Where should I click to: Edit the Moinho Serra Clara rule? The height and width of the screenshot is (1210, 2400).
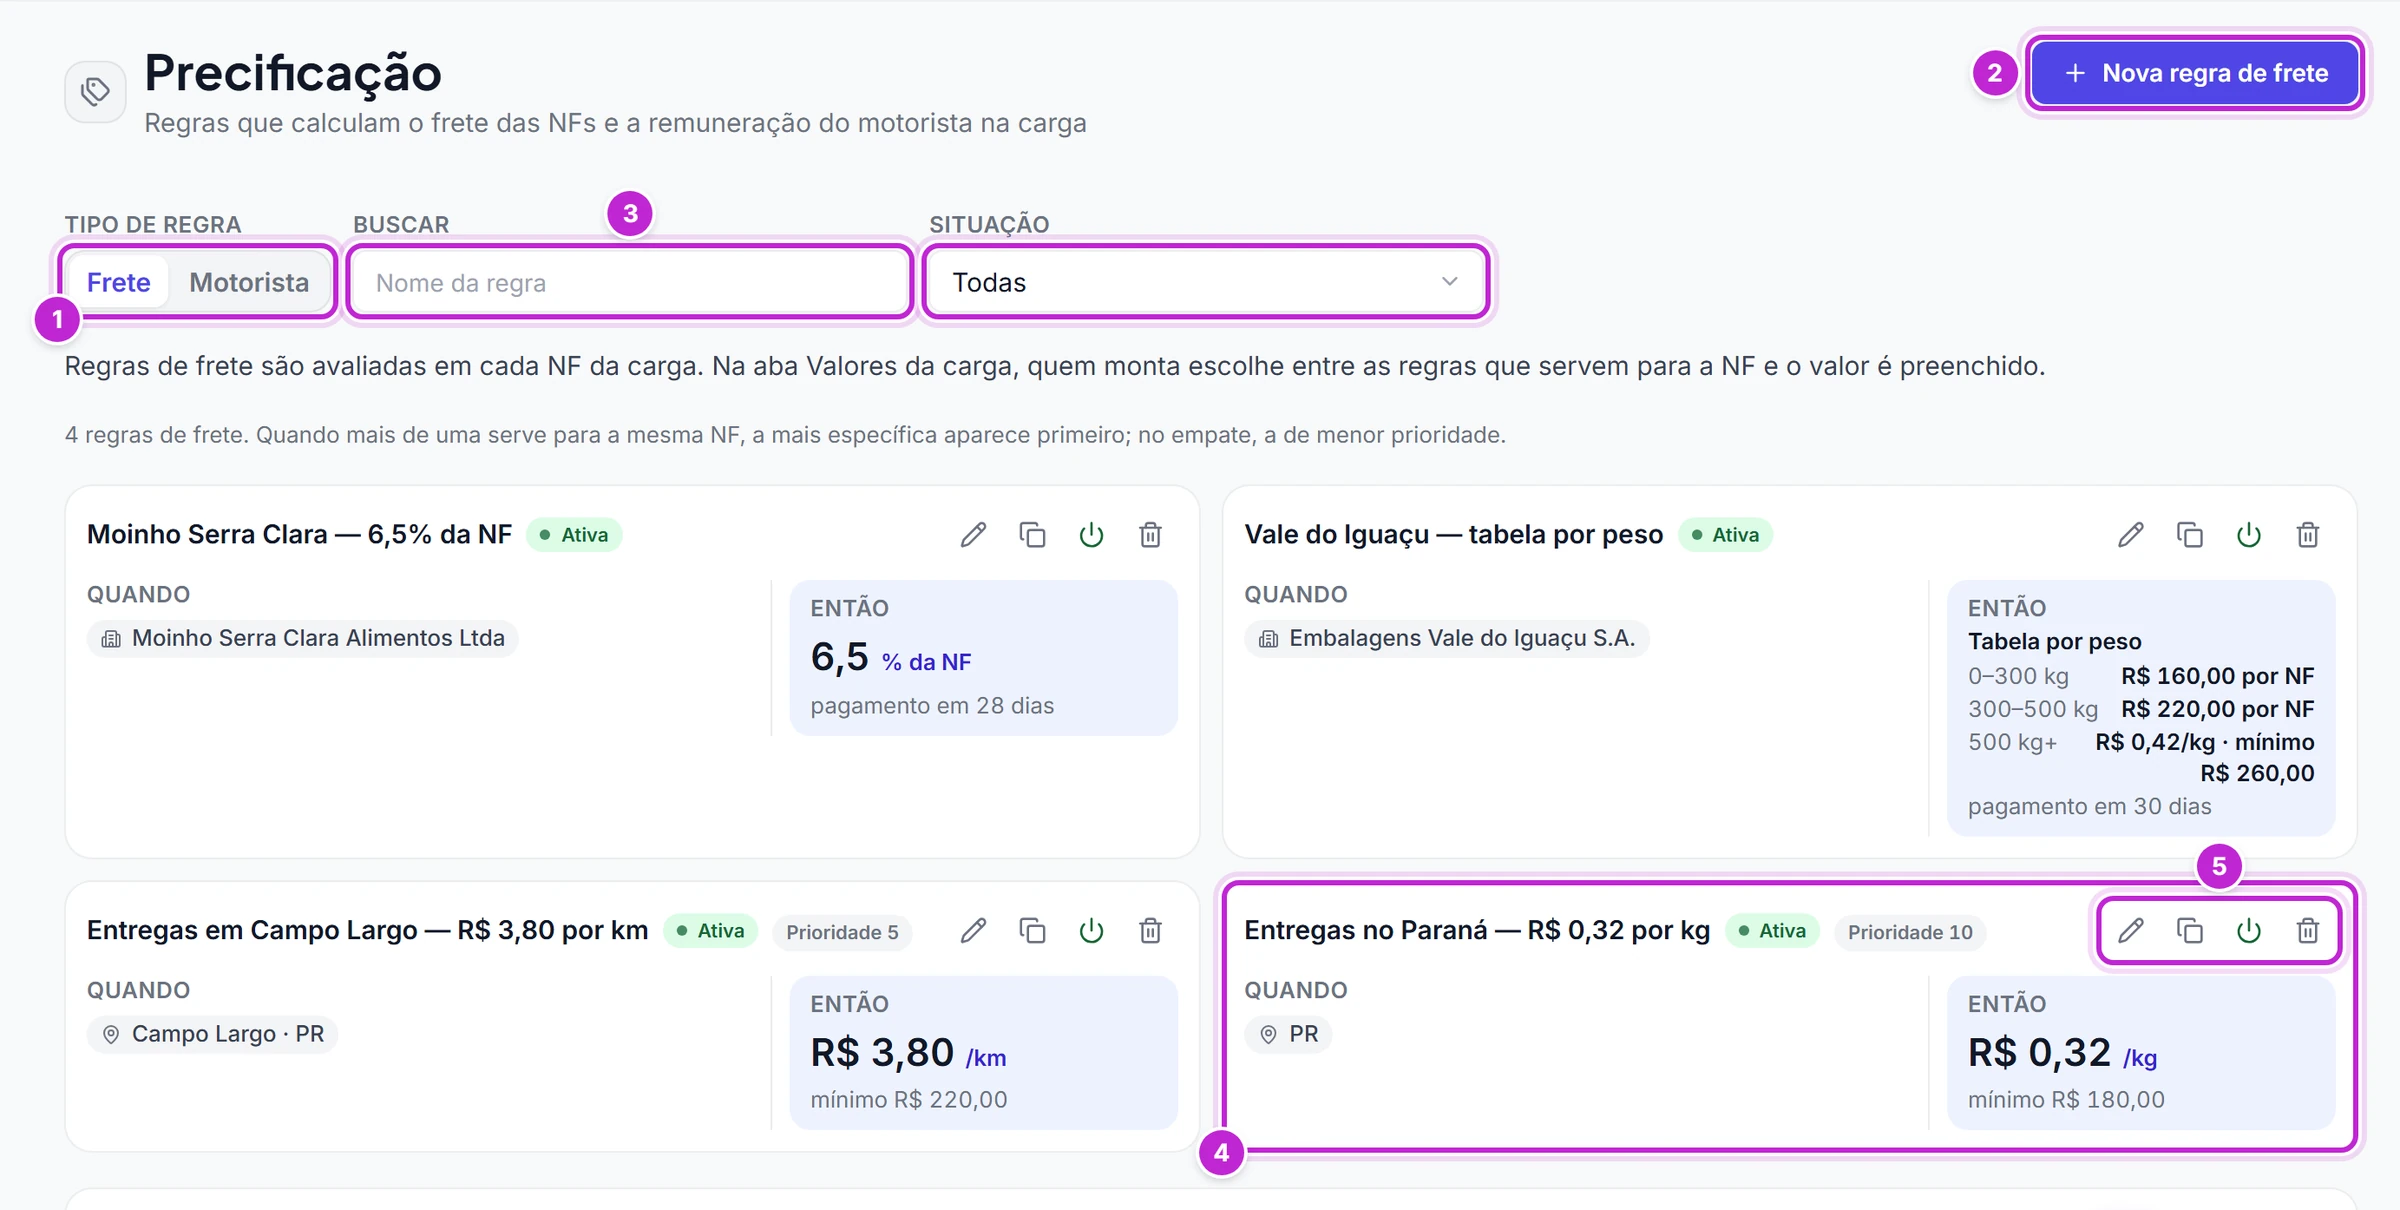tap(973, 535)
